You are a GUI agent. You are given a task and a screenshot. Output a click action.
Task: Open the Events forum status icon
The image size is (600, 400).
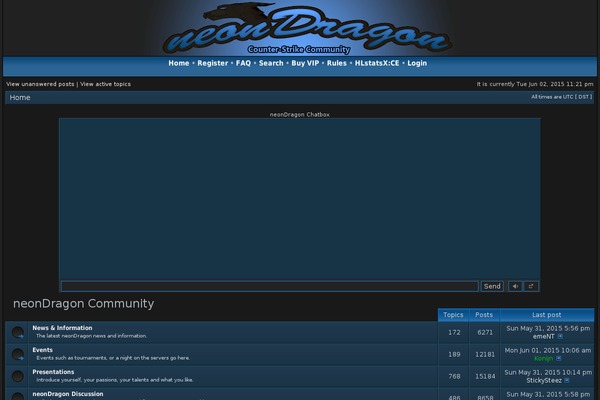coord(18,354)
